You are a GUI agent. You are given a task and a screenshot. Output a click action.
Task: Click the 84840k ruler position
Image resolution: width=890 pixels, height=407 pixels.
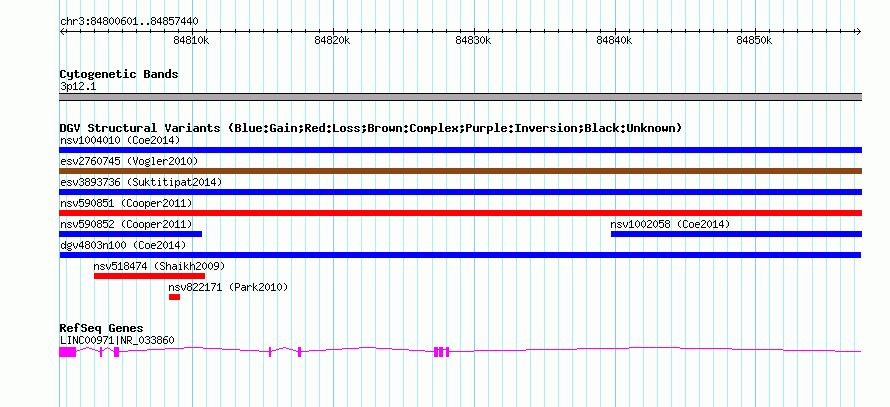pos(614,40)
